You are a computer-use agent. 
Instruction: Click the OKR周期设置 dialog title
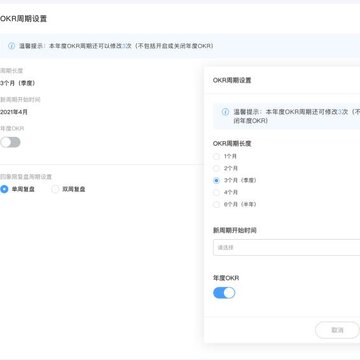[232, 80]
